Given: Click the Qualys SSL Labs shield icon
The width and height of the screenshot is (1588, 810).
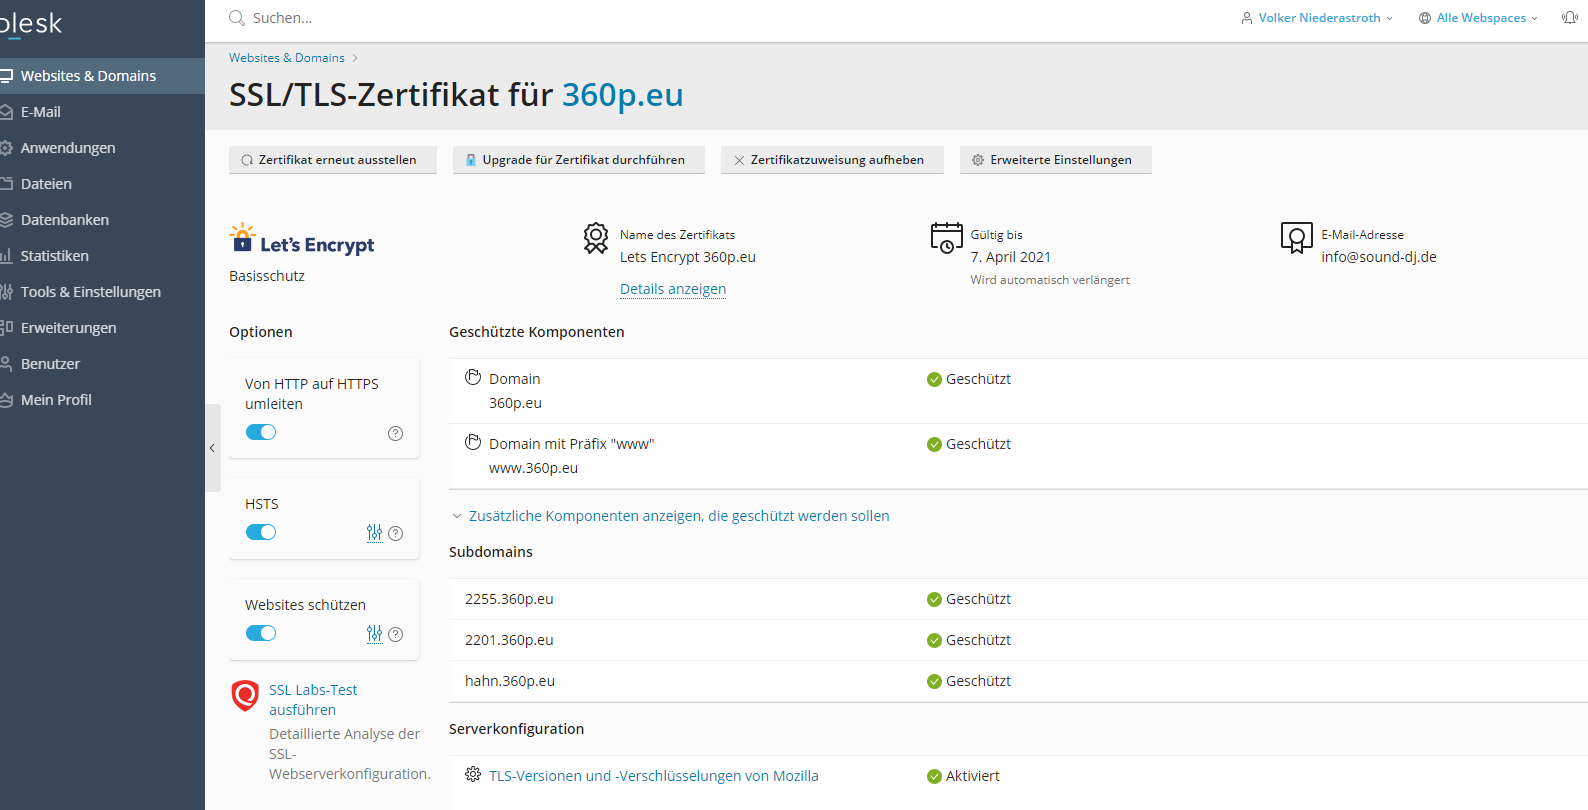Looking at the screenshot, I should (245, 695).
